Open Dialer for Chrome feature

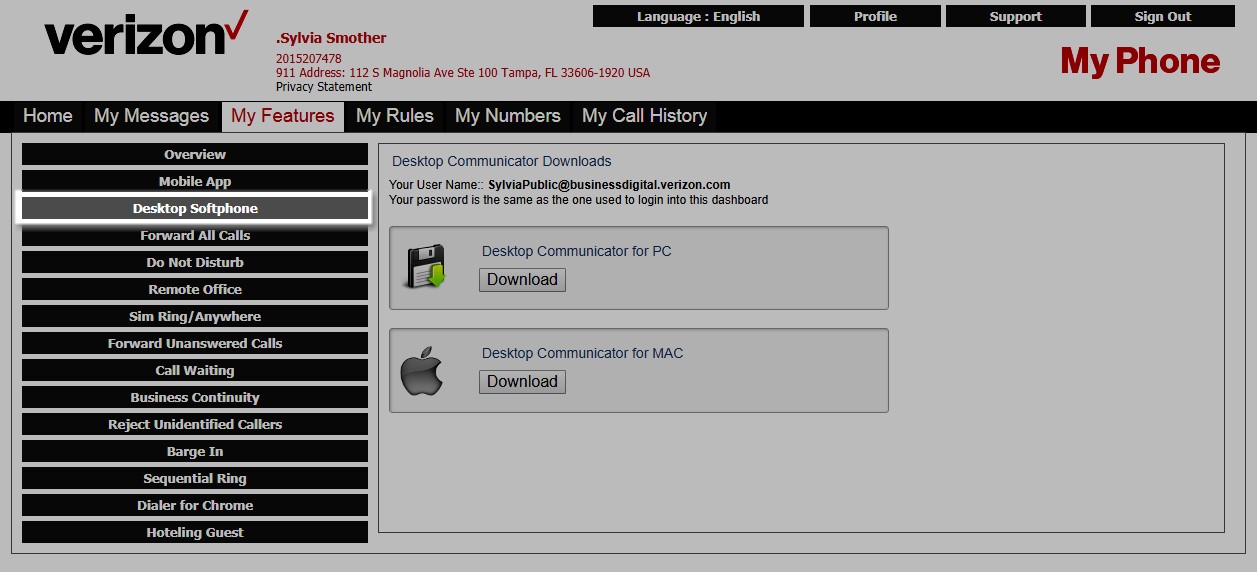(195, 505)
